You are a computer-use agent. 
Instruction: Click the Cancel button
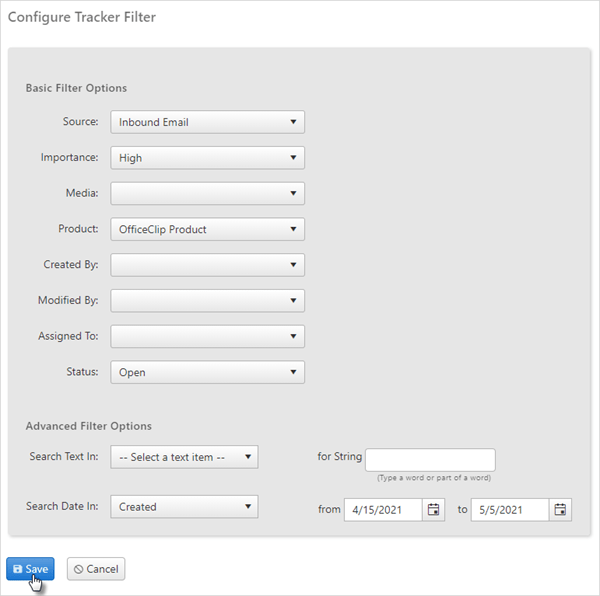coord(96,569)
